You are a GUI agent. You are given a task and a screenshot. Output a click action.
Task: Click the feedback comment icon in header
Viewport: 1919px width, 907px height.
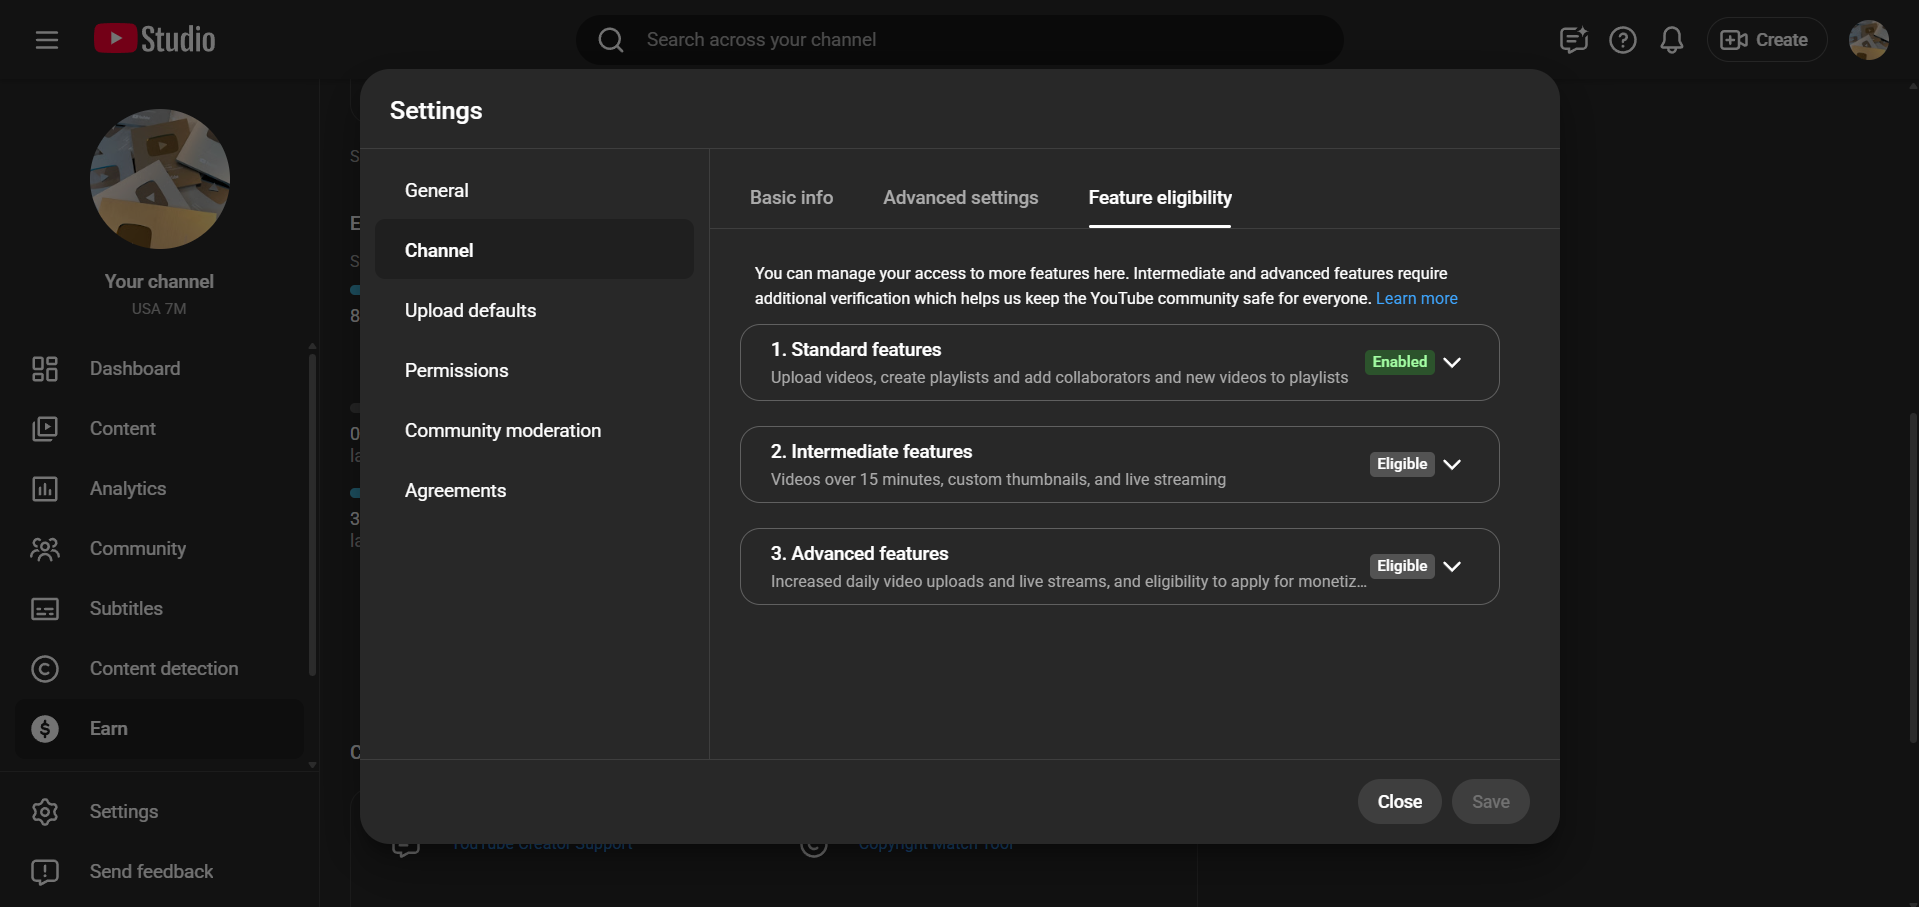pos(1573,40)
